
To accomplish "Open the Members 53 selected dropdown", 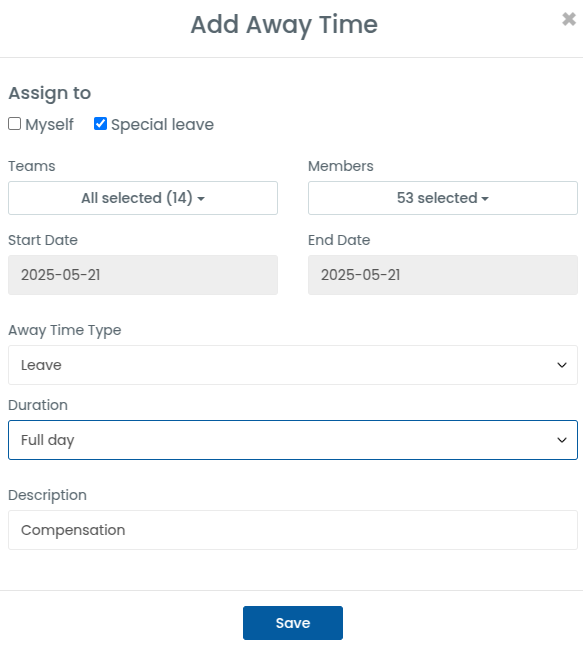I will click(x=443, y=198).
